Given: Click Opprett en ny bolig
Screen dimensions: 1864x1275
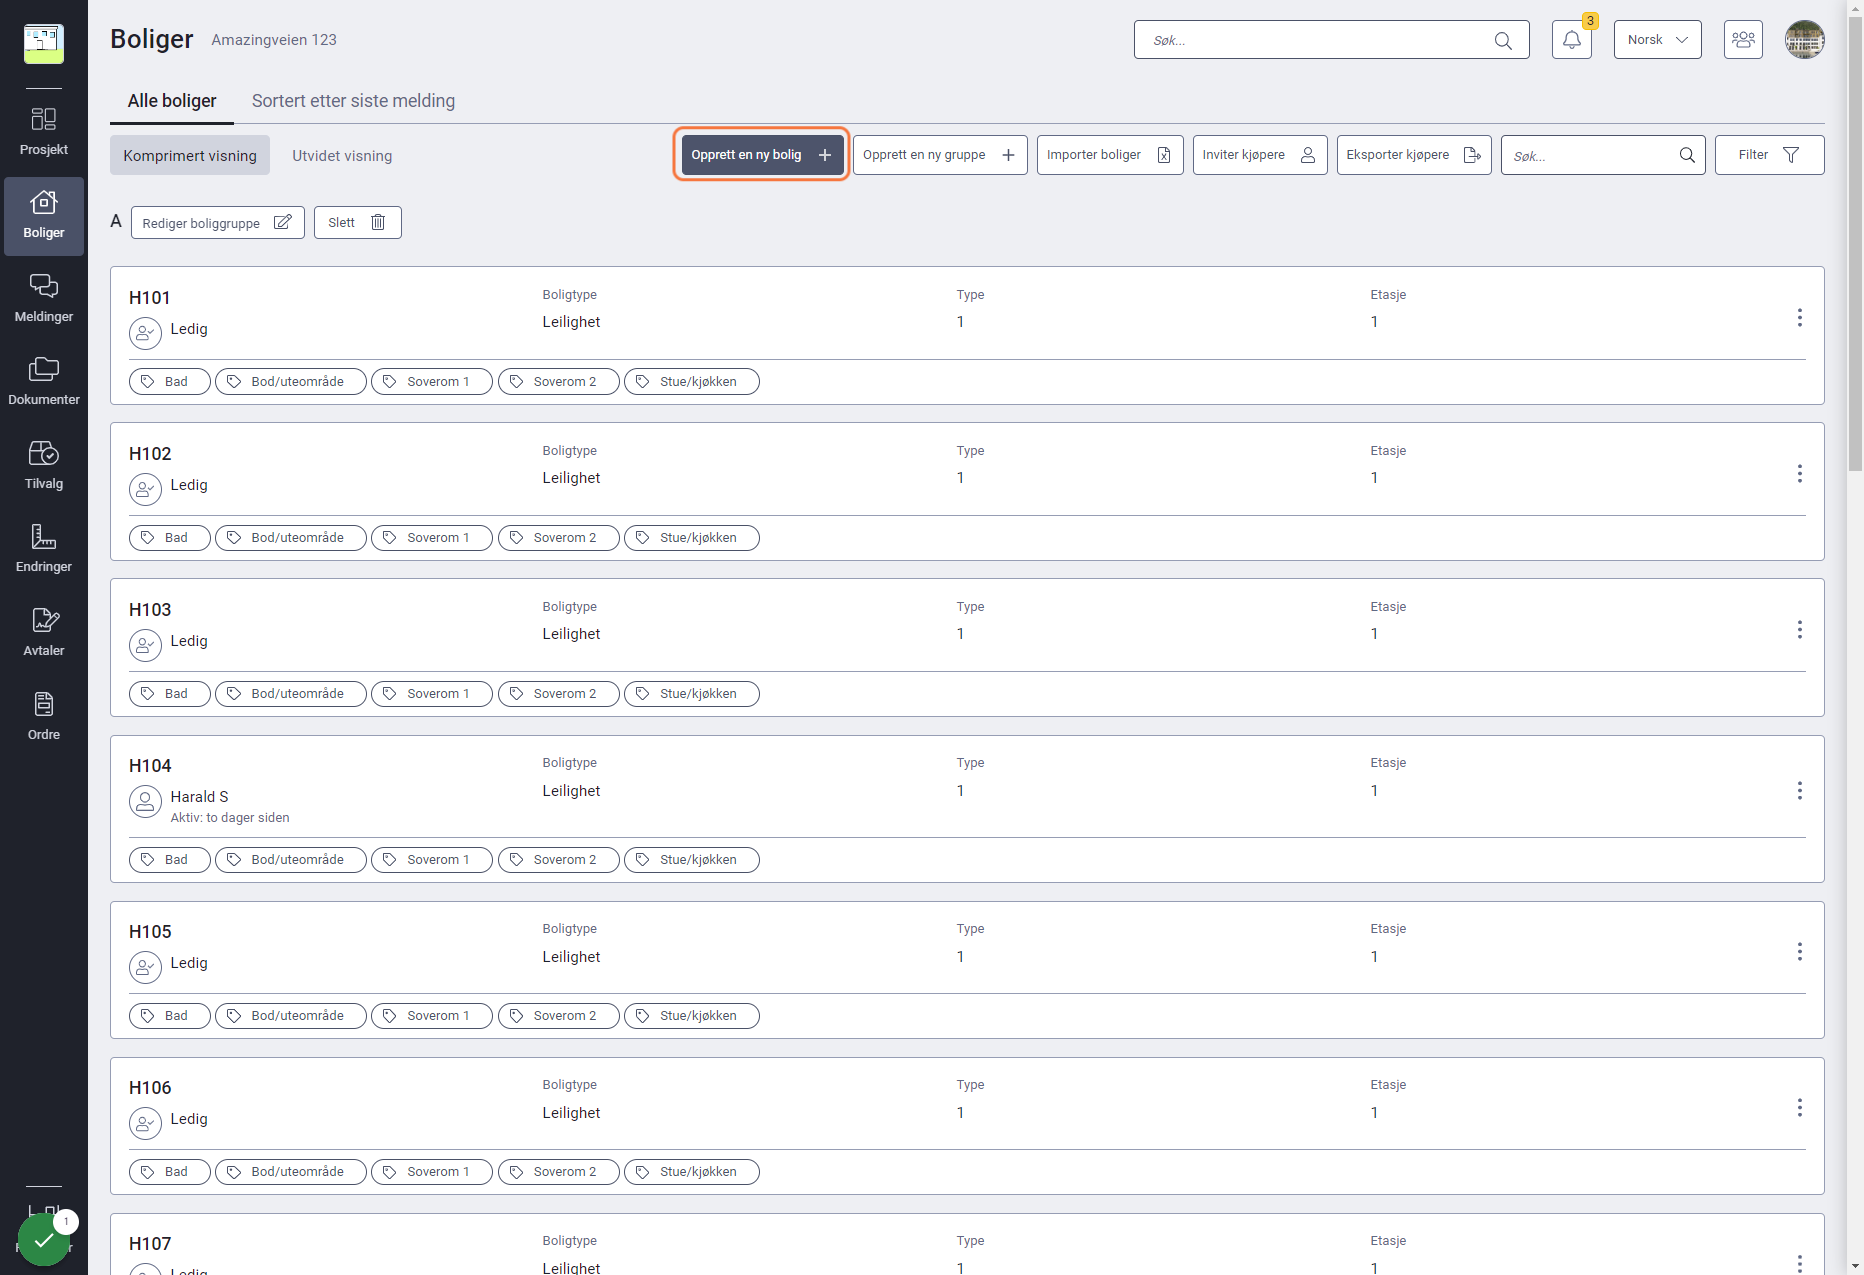Looking at the screenshot, I should click(762, 155).
